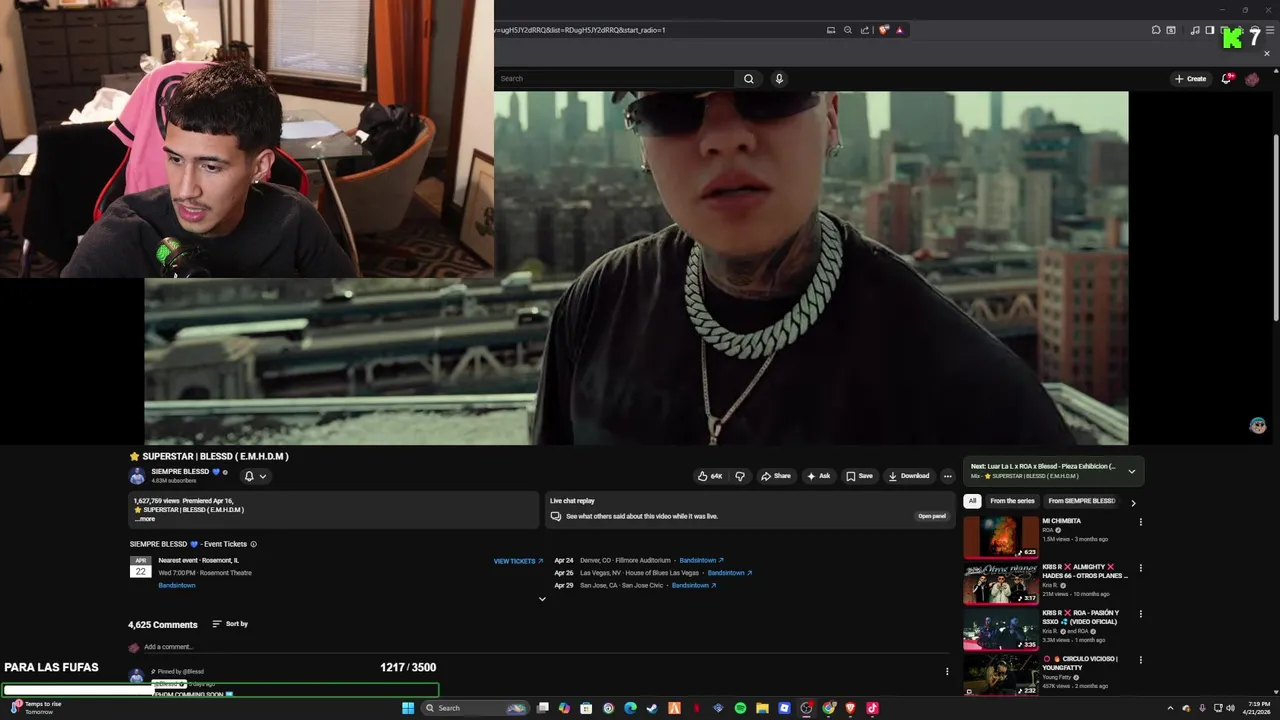Show hidden system tray icons chevron
Screen dimensions: 1280x720
tap(1170, 708)
